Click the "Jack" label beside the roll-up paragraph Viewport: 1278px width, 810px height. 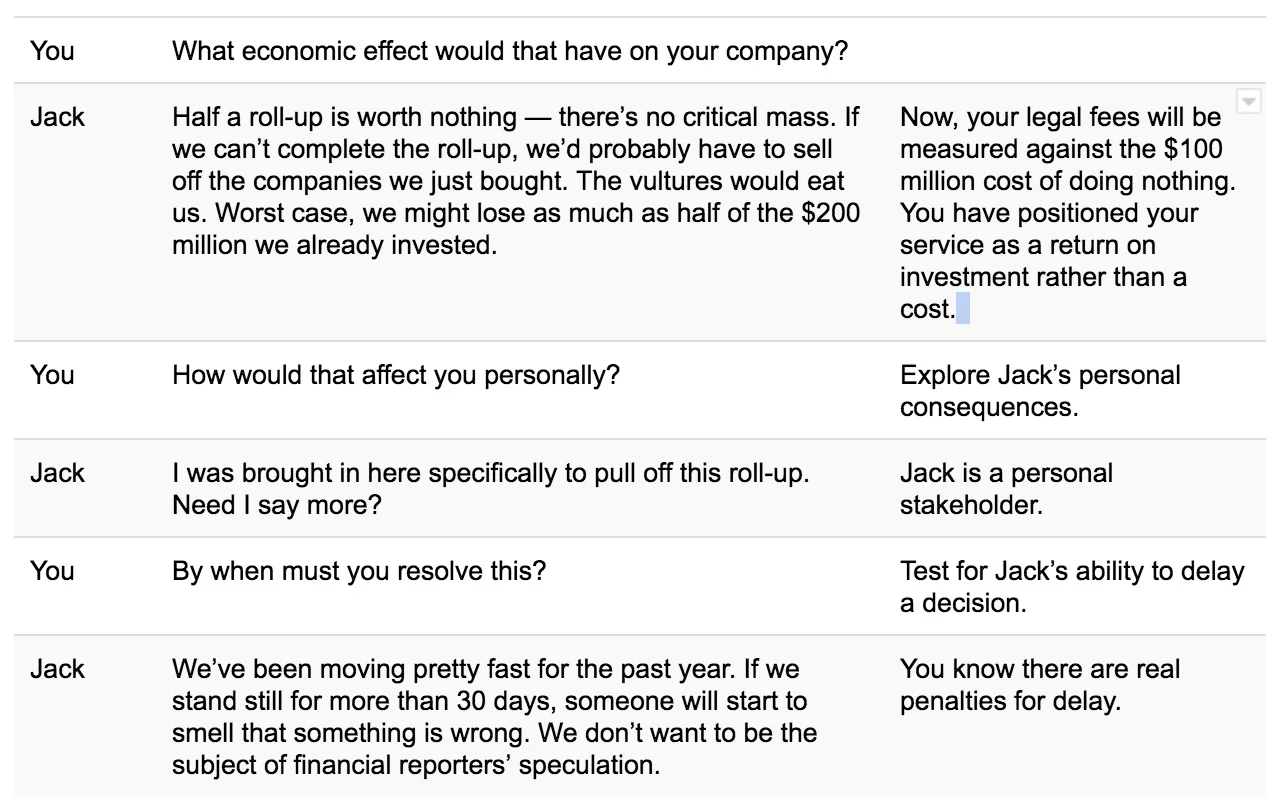pyautogui.click(x=57, y=117)
